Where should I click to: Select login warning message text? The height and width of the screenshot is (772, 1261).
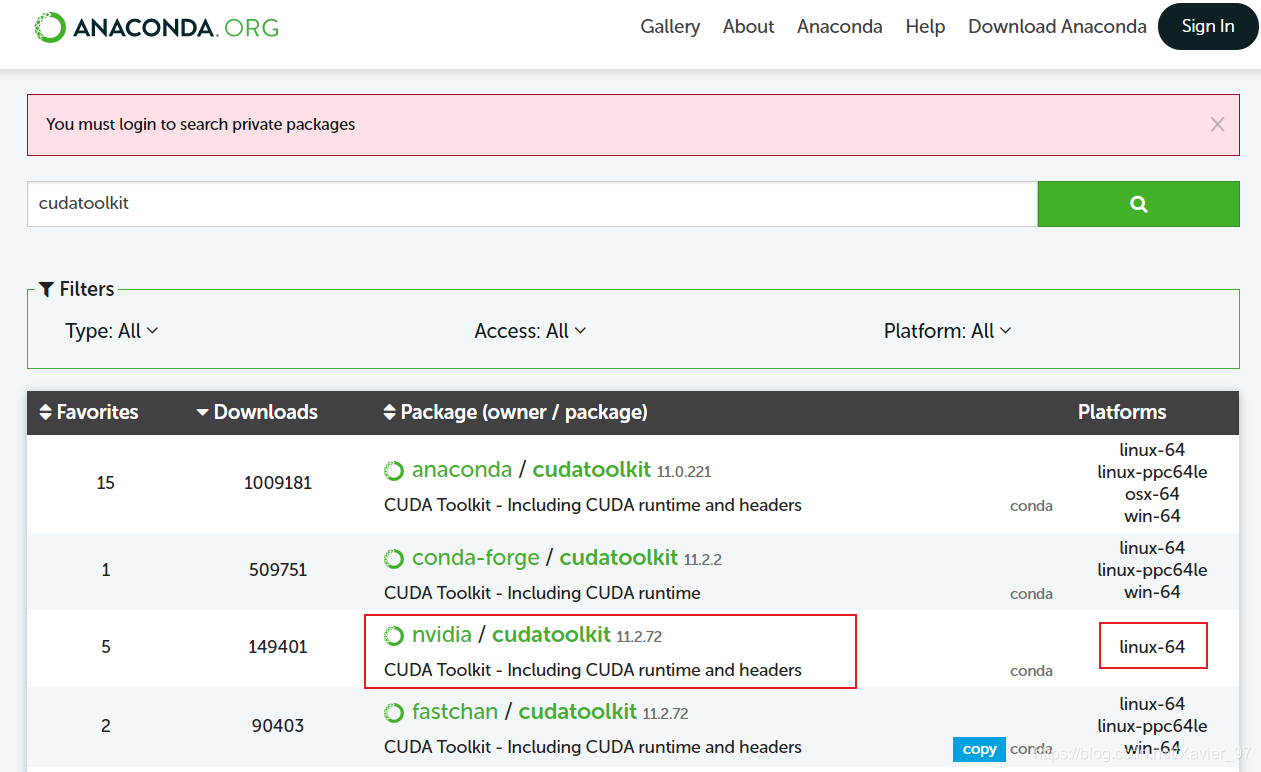201,125
